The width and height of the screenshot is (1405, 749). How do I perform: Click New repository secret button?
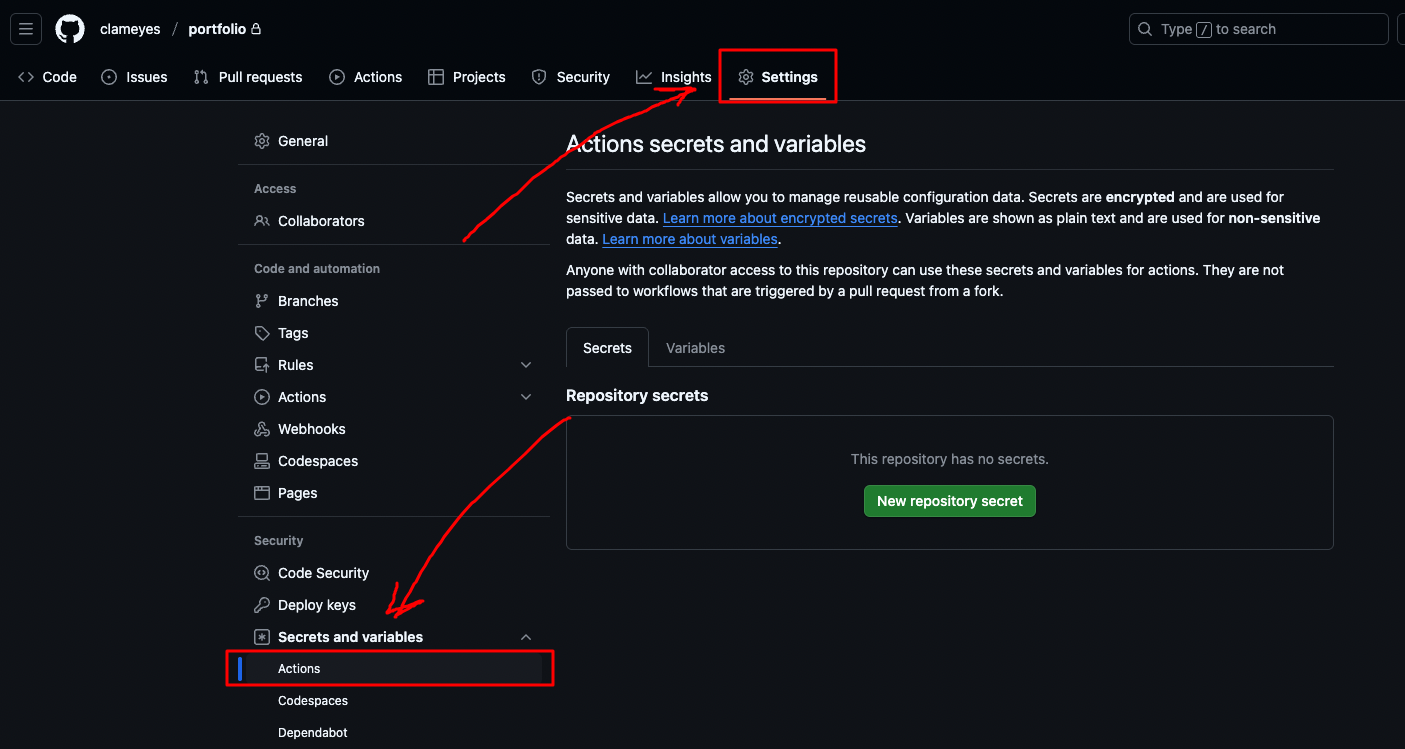950,501
